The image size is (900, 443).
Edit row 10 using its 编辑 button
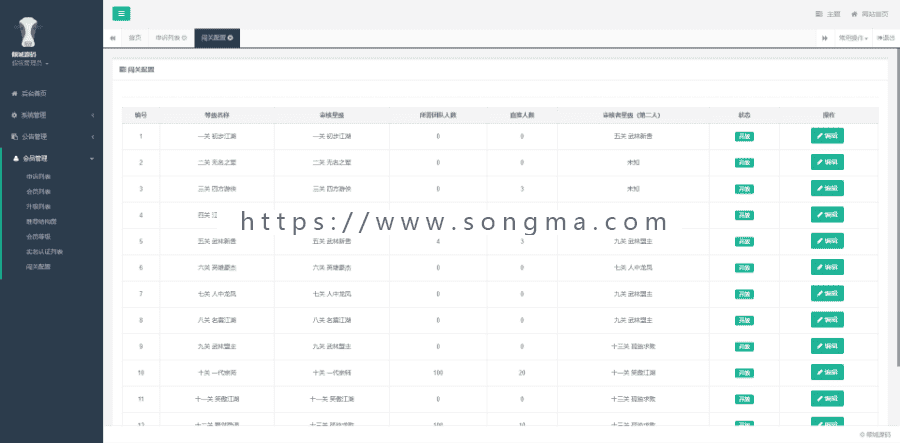click(827, 372)
